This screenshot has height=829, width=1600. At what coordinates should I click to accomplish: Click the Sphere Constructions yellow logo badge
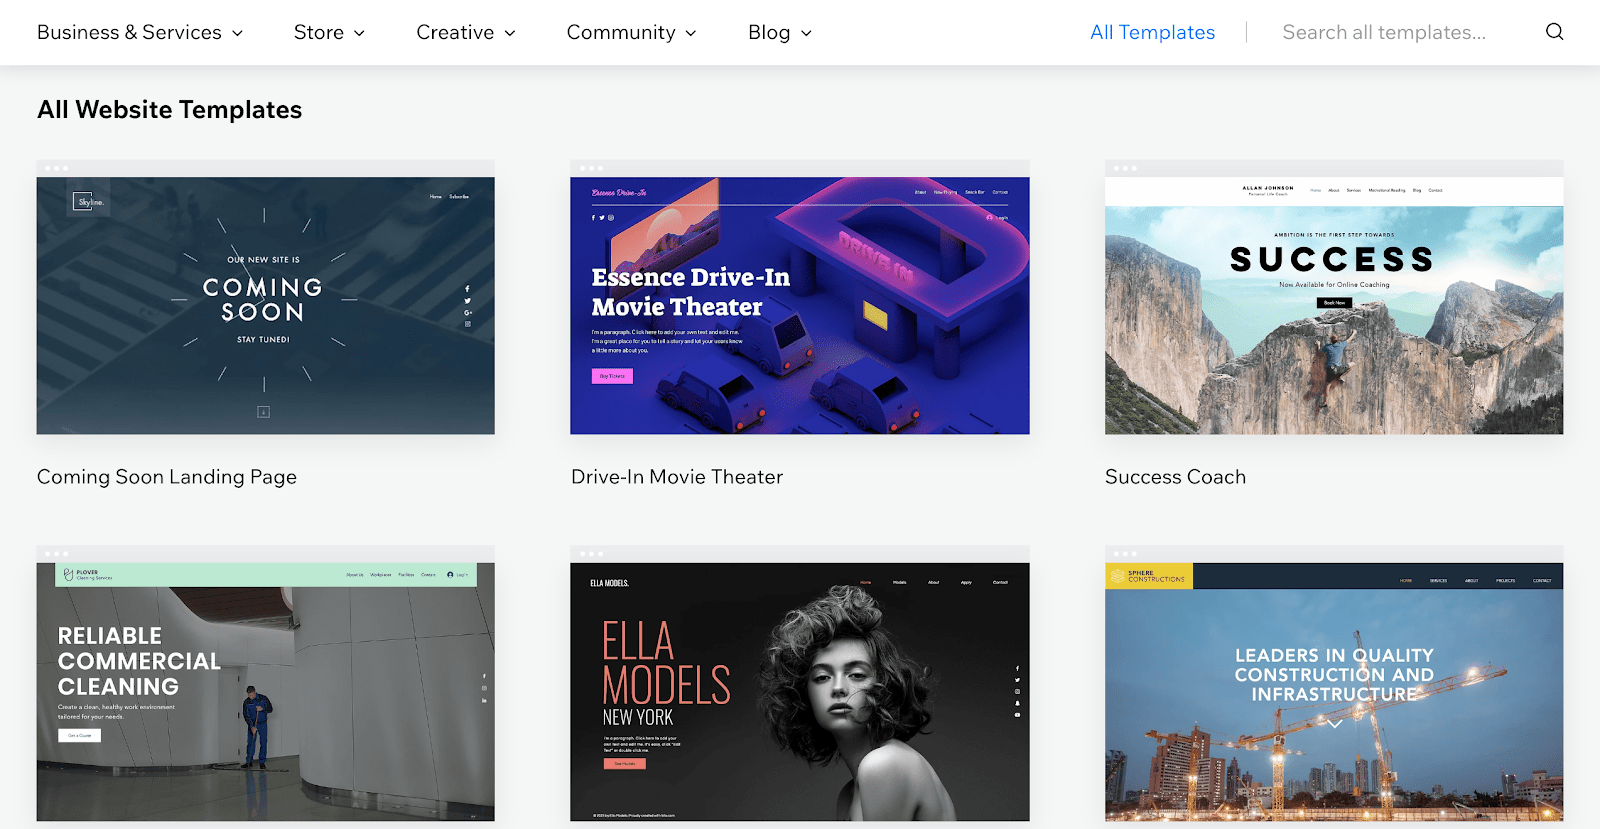tap(1148, 576)
